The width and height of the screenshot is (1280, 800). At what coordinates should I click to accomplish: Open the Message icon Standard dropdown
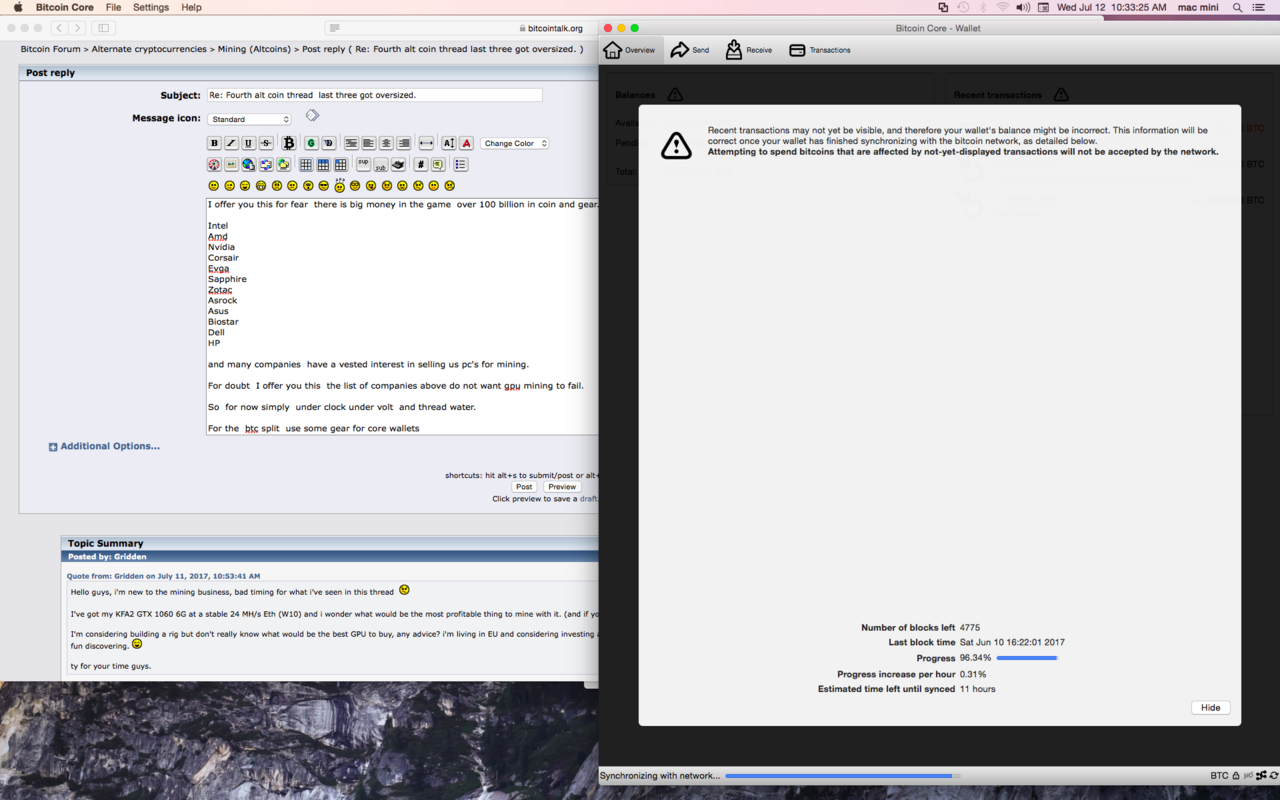click(x=249, y=119)
